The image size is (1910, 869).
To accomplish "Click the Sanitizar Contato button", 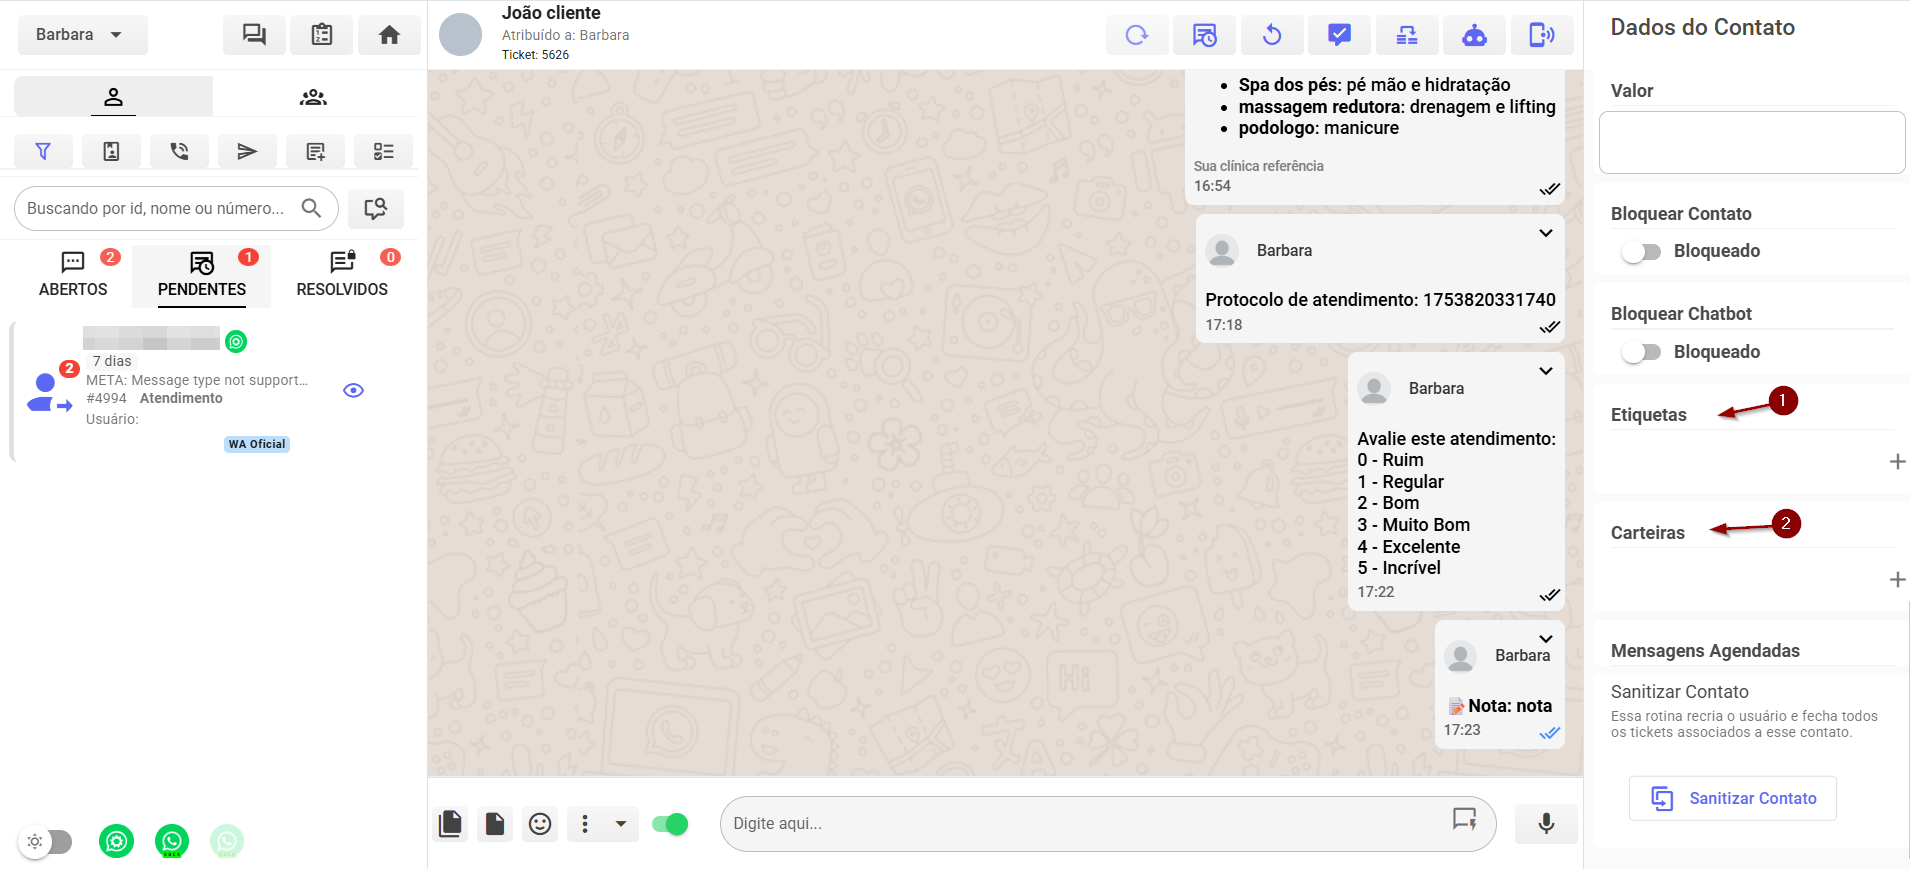I will coord(1732,798).
